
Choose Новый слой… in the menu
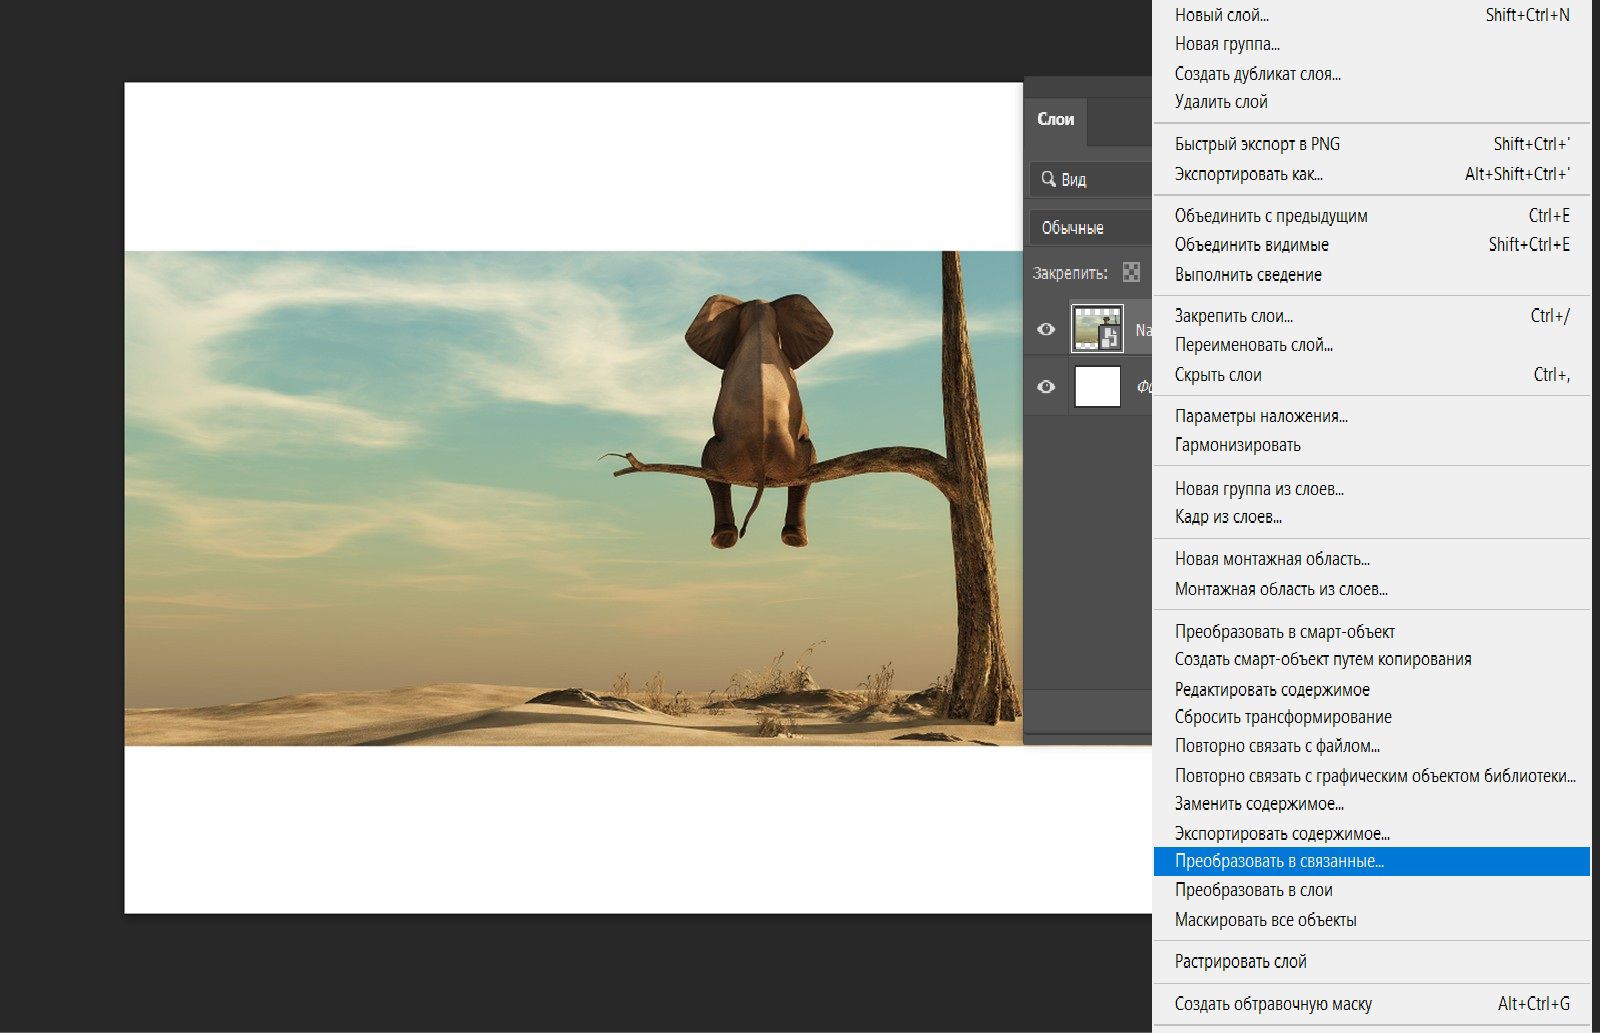(1221, 15)
